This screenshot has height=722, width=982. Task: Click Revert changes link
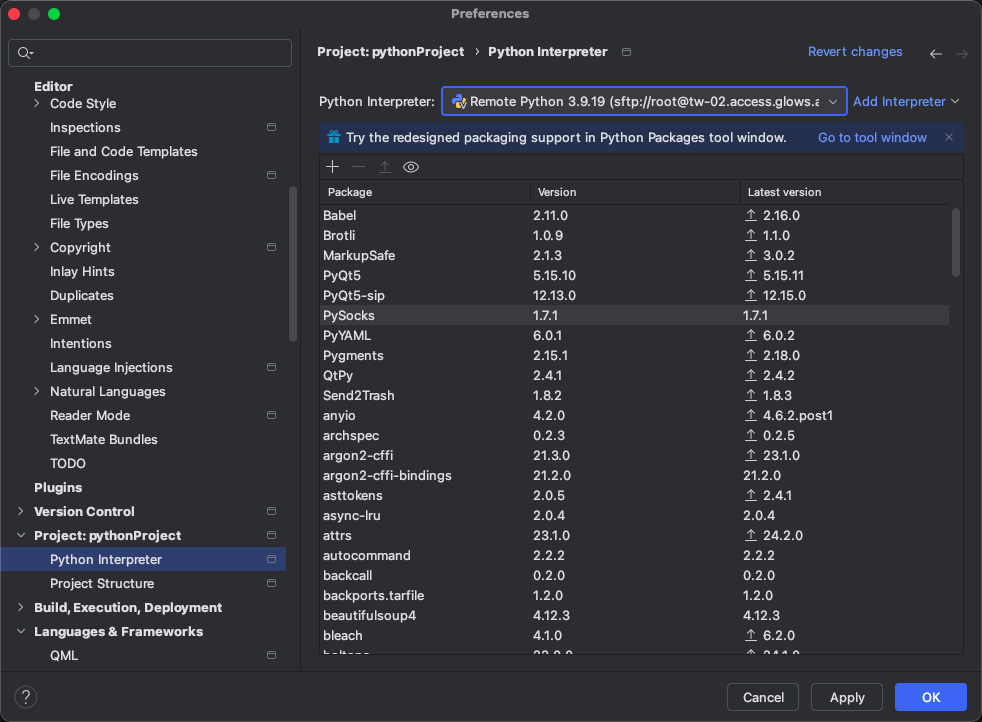coord(855,51)
